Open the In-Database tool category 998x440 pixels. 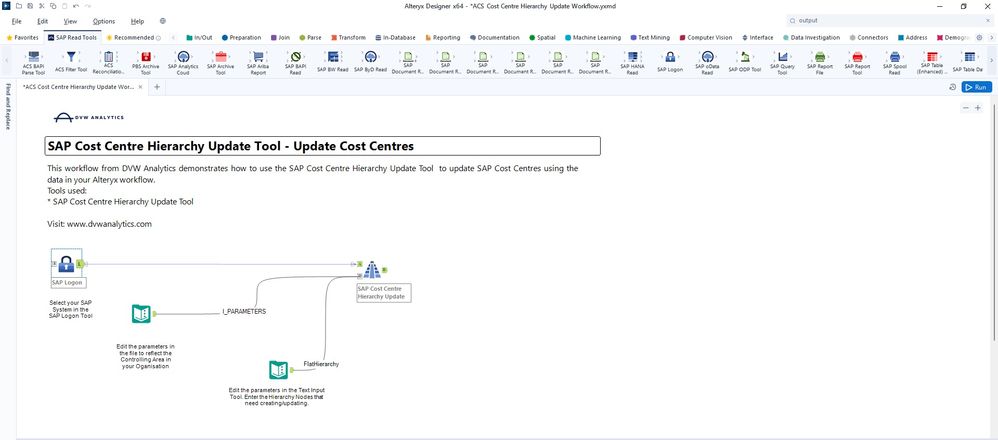(396, 38)
